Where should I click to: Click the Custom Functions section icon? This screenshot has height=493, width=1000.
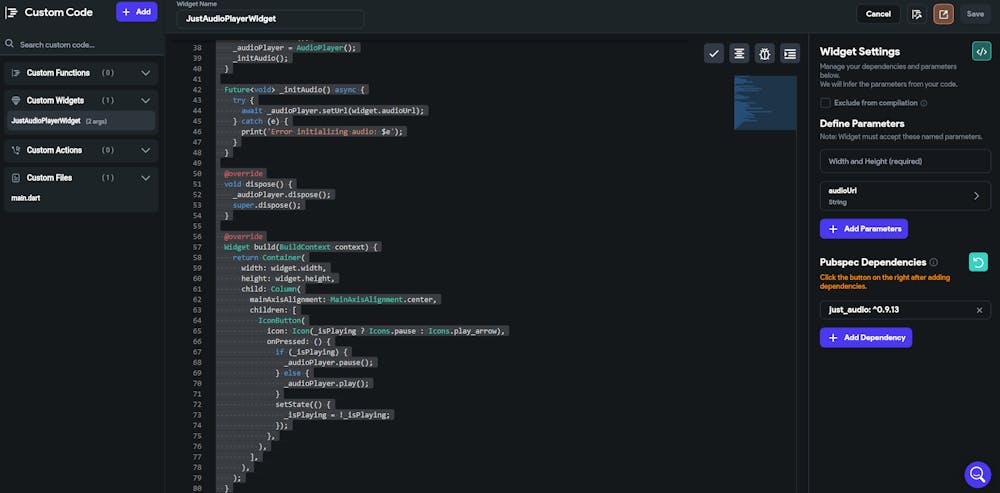tap(16, 73)
